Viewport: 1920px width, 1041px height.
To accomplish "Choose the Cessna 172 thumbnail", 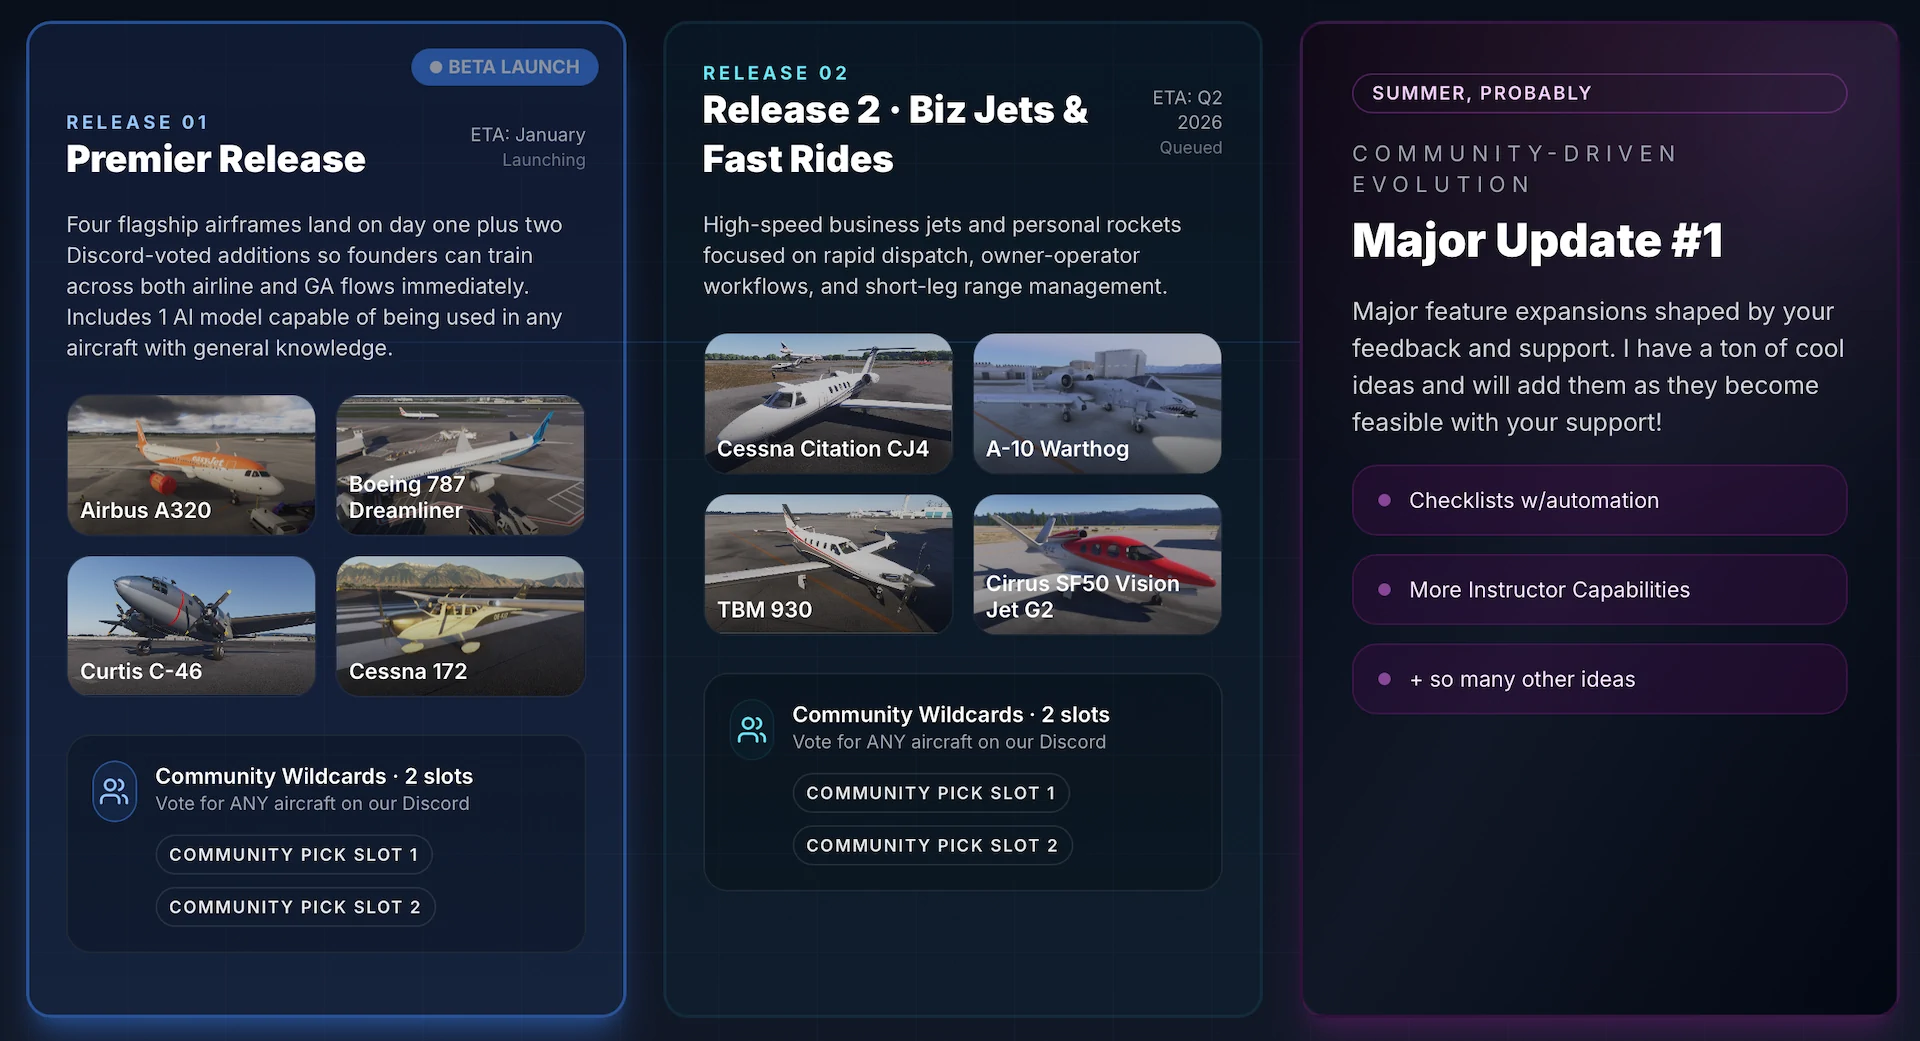I will tap(460, 625).
